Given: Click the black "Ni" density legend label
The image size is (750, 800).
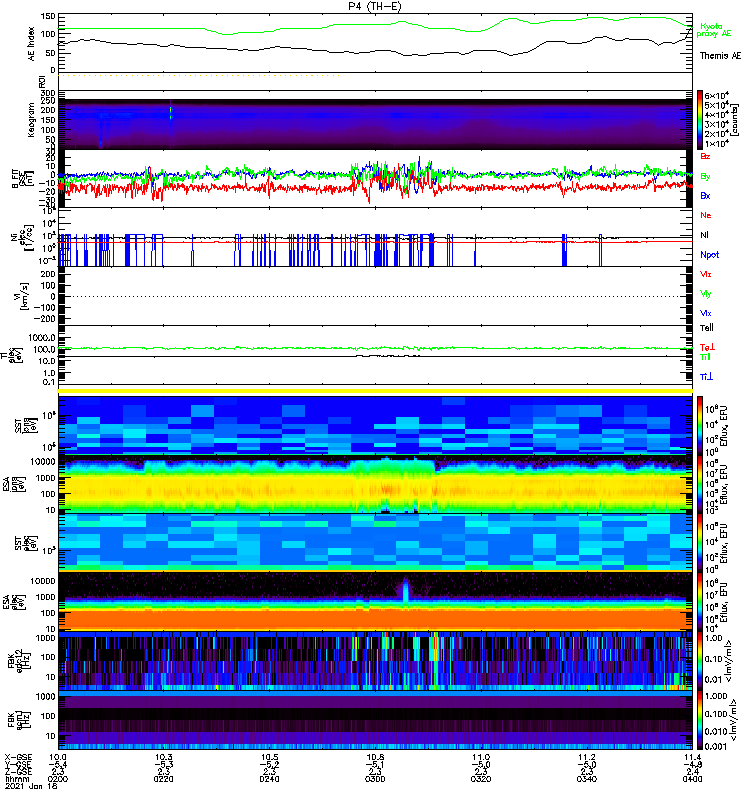Looking at the screenshot, I should click(x=704, y=235).
